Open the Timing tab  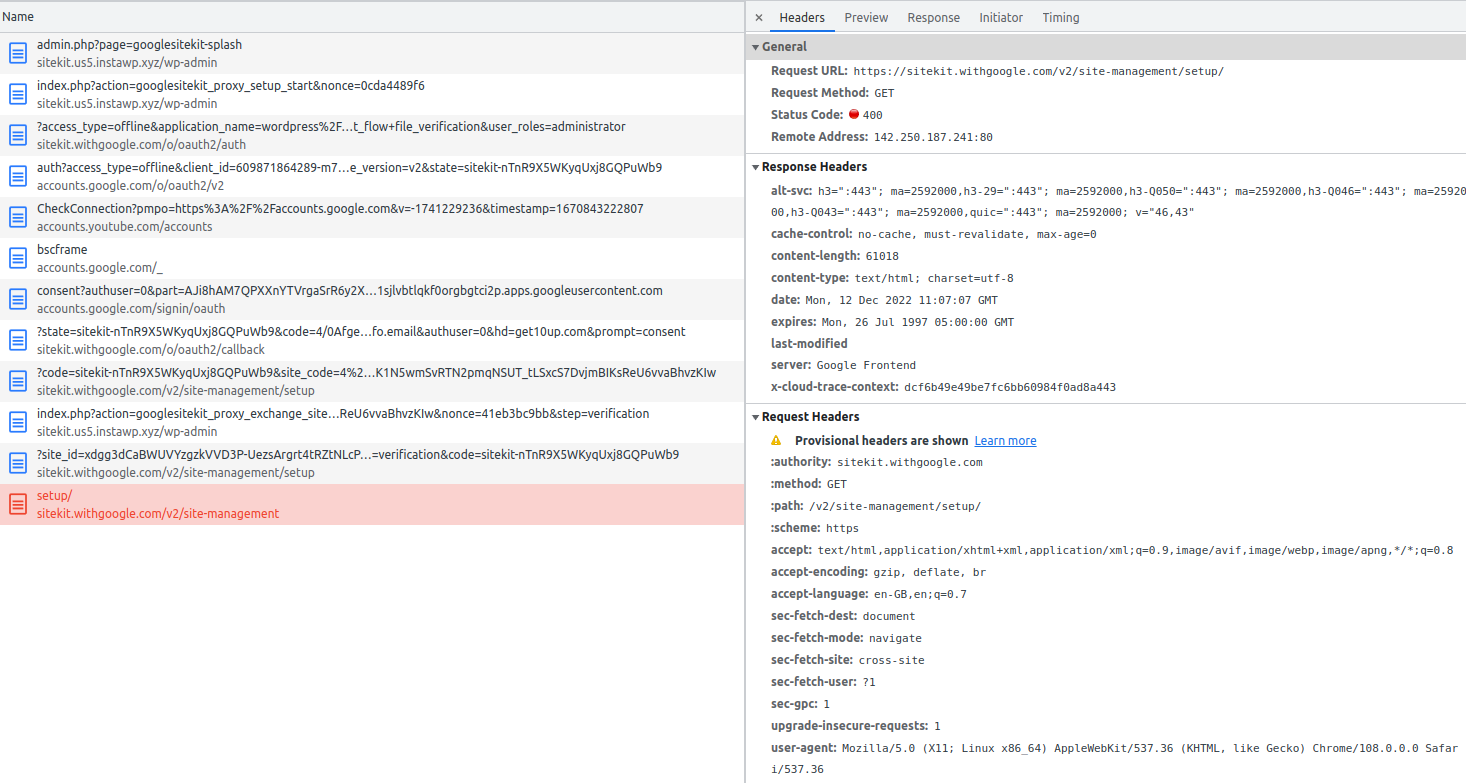tap(1060, 17)
